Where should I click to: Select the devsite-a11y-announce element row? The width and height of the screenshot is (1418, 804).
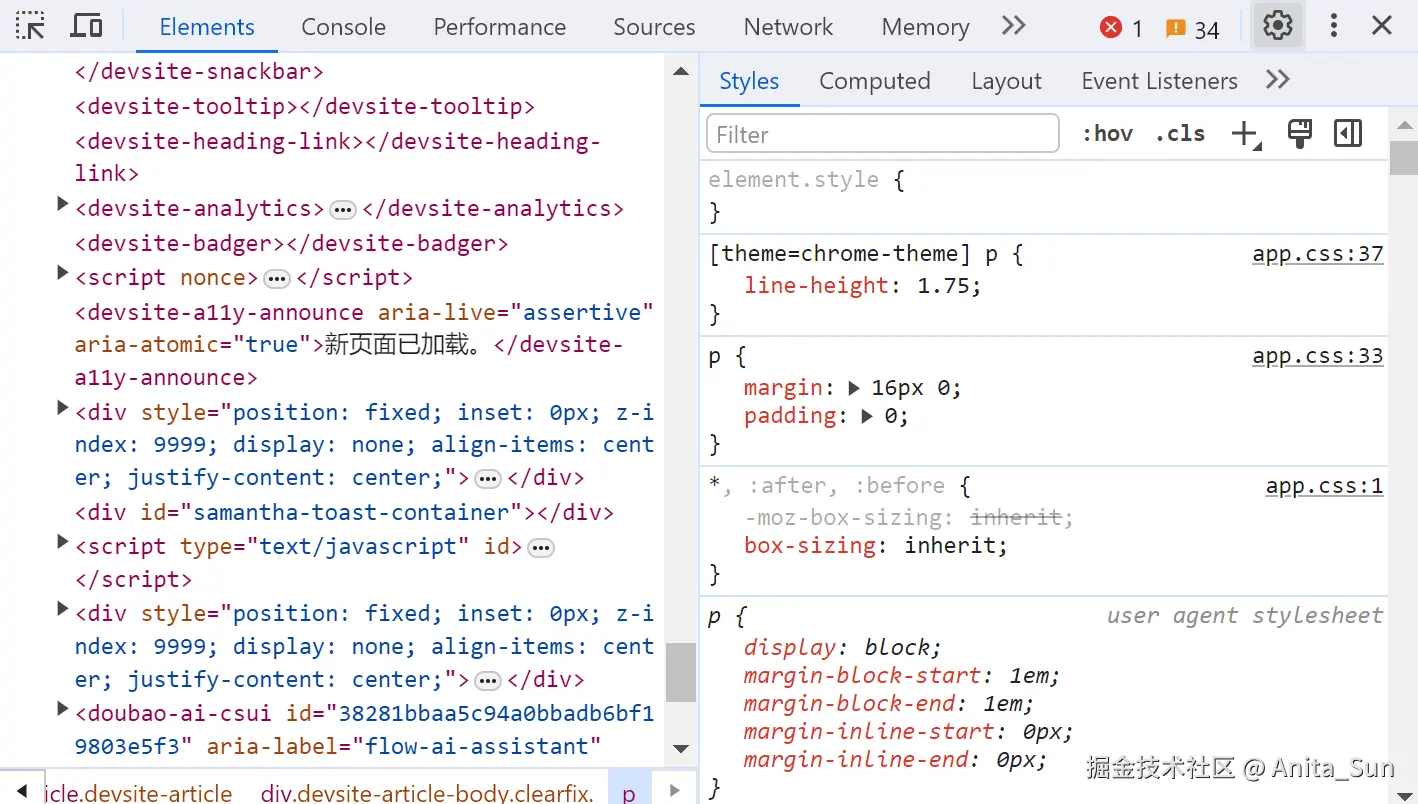point(364,344)
